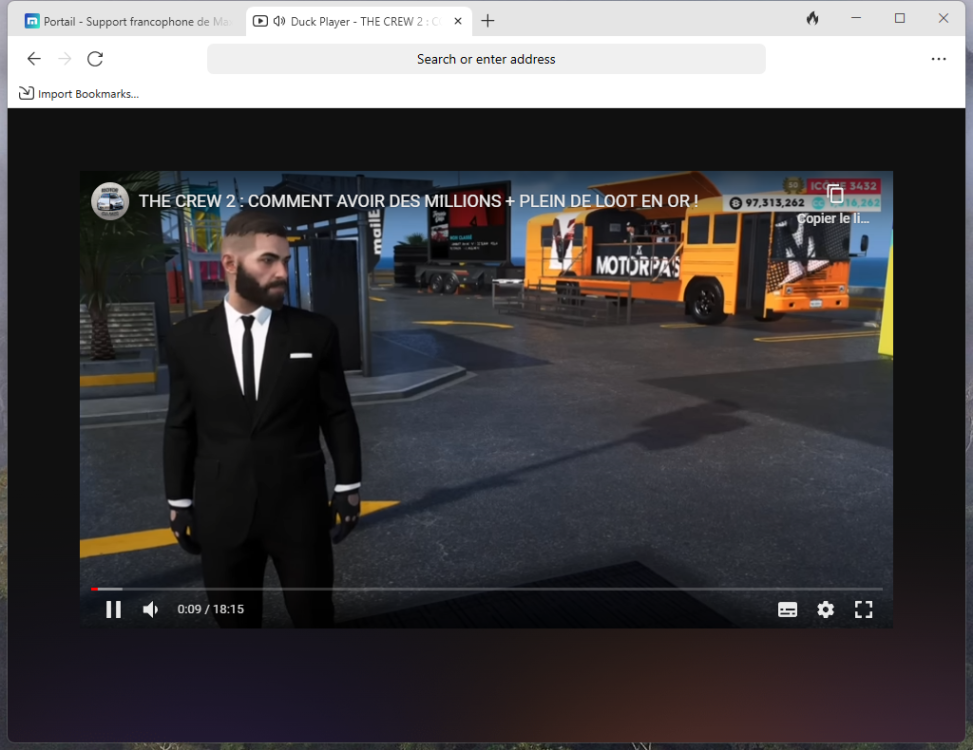Close the Duck Player tab
This screenshot has height=750, width=973.
pos(458,21)
